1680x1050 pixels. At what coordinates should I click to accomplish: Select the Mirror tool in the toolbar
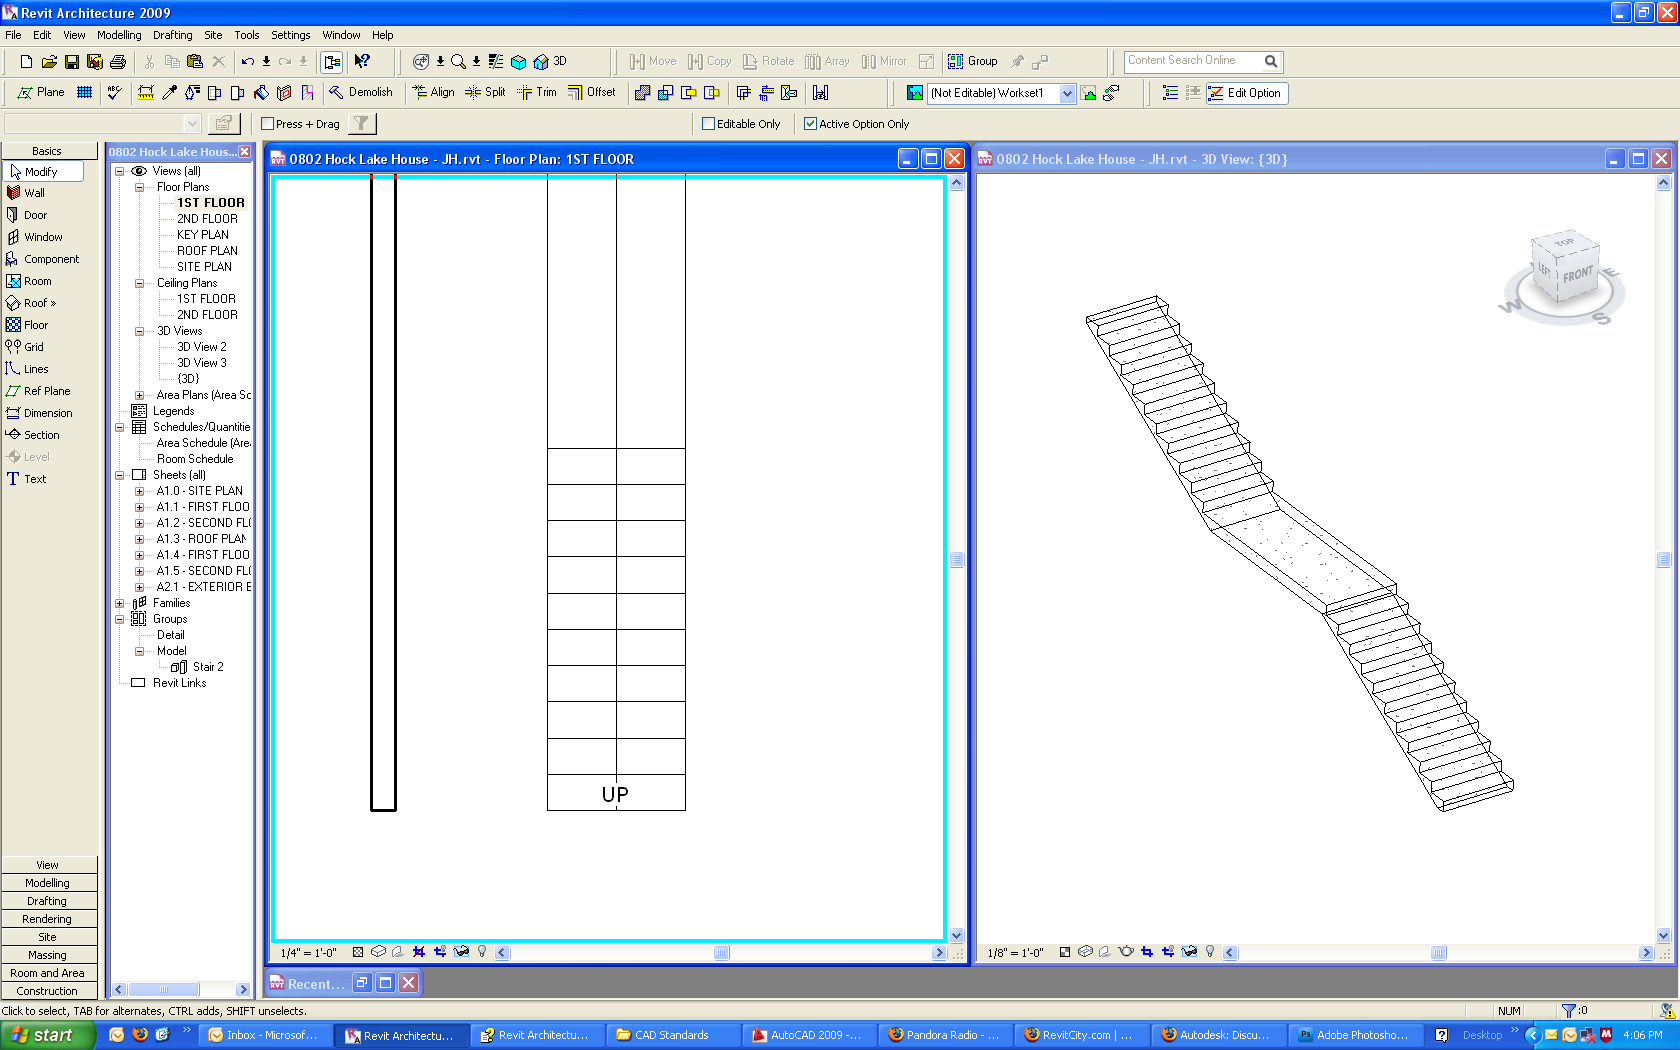click(884, 62)
